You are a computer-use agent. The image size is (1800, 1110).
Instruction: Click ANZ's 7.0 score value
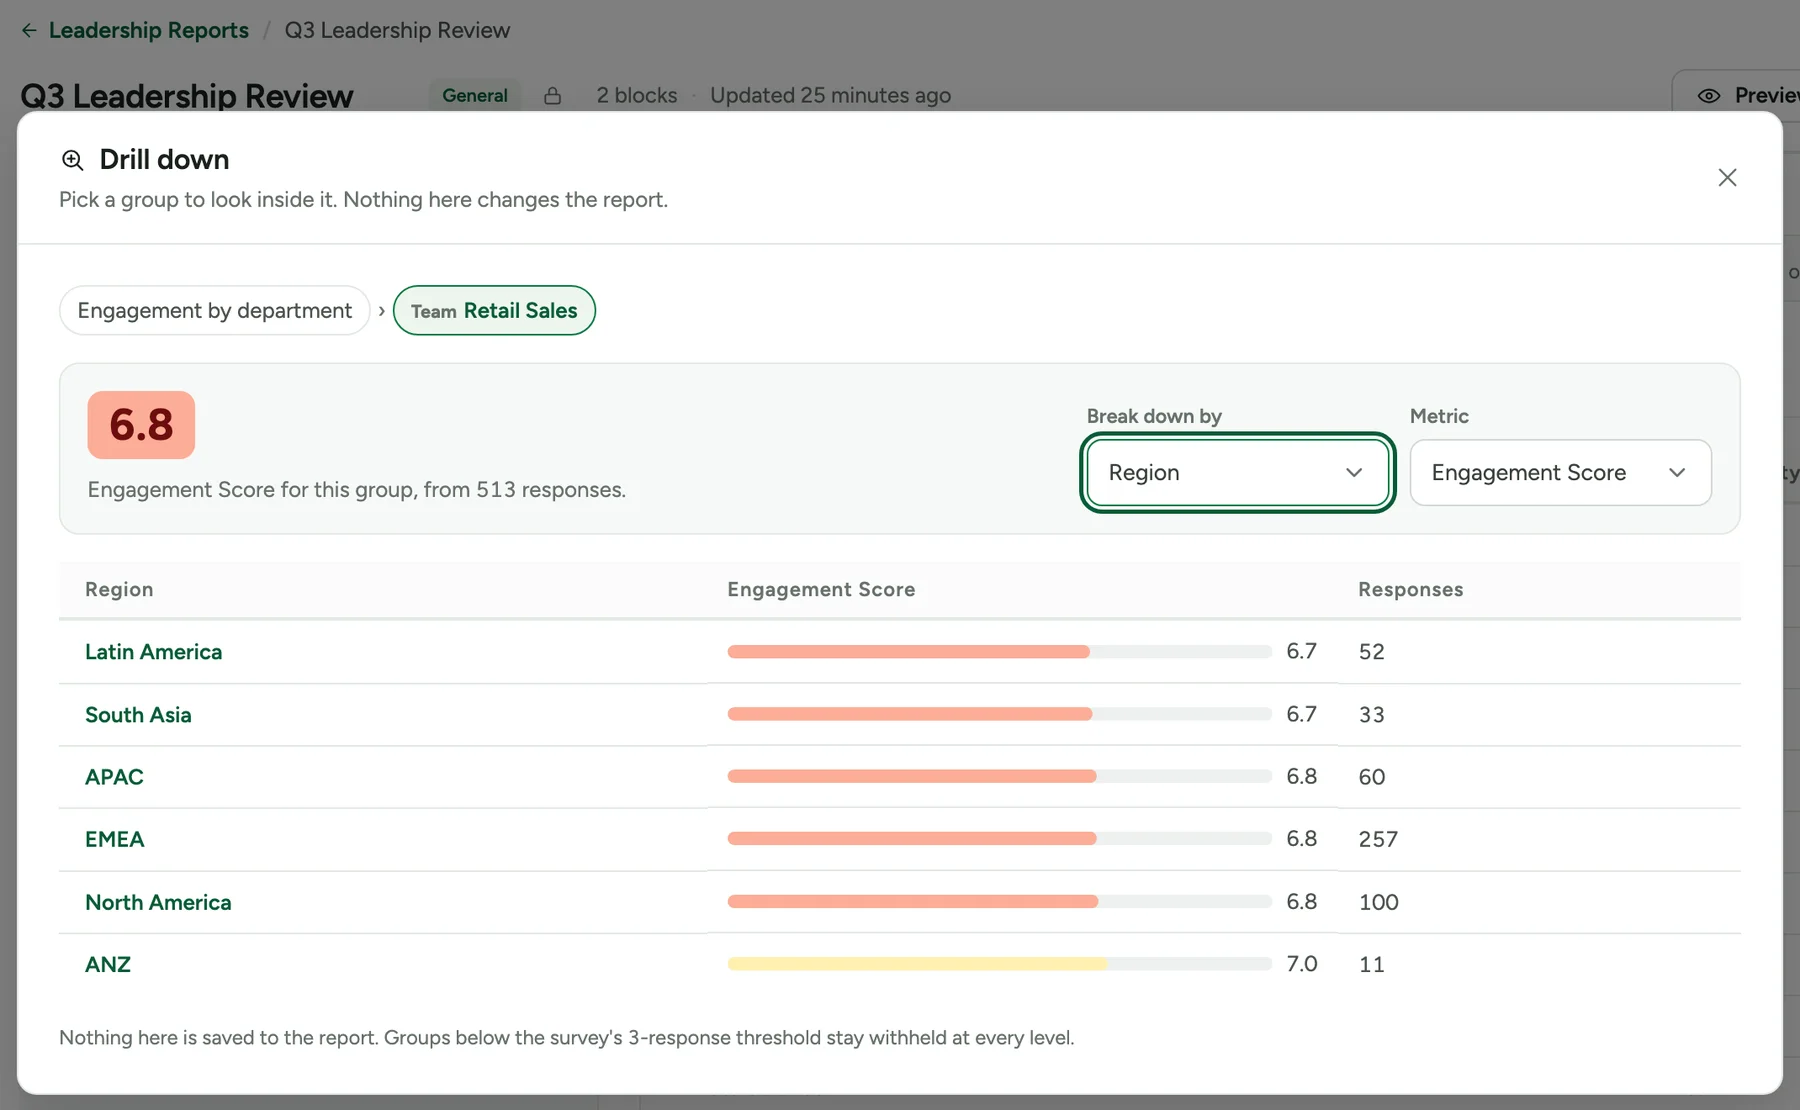pyautogui.click(x=1301, y=964)
